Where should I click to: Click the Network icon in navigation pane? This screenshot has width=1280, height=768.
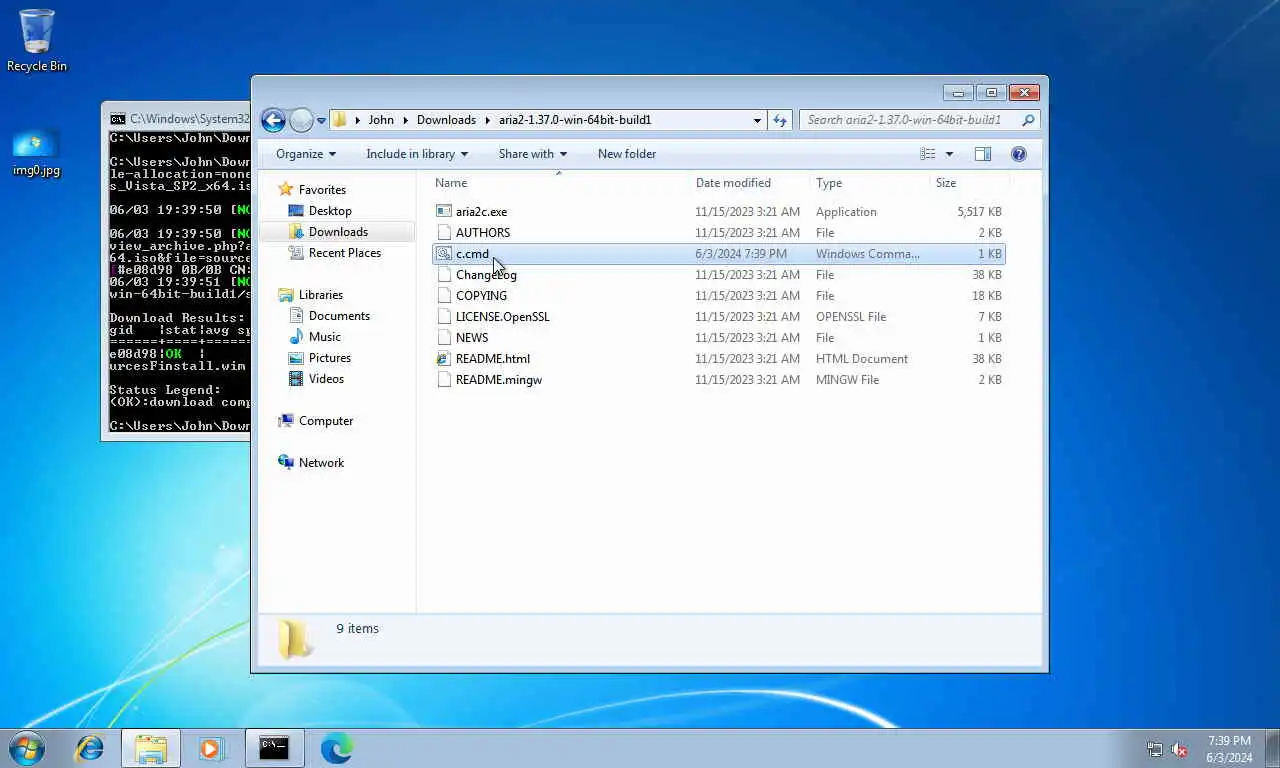[x=286, y=463]
